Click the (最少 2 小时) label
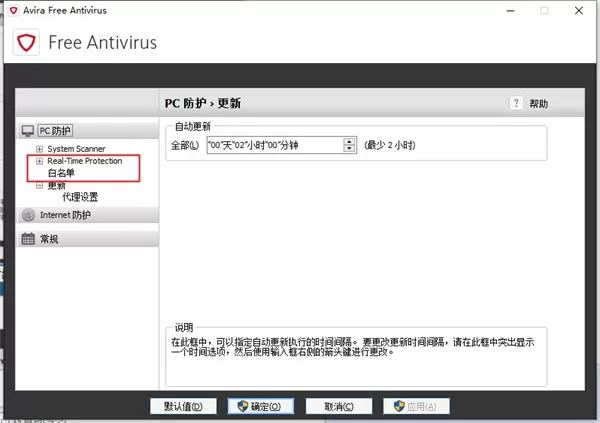 (390, 145)
